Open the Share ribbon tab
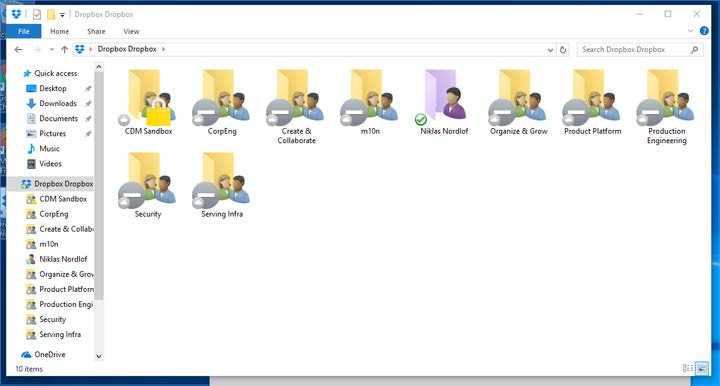This screenshot has width=720, height=386. [96, 31]
